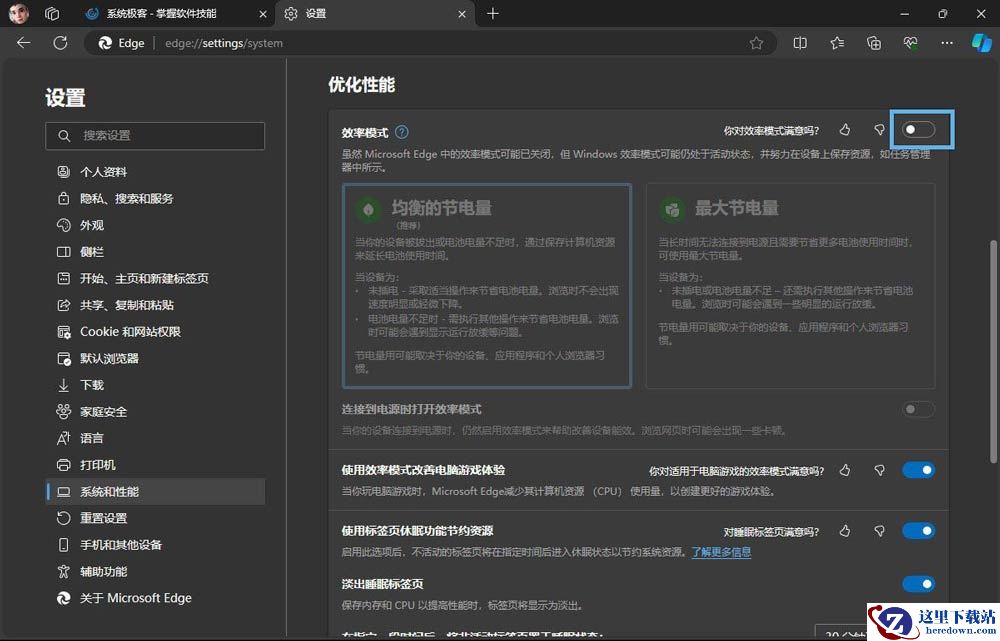
Task: Select the 最大节电量 card
Action: pyautogui.click(x=791, y=286)
